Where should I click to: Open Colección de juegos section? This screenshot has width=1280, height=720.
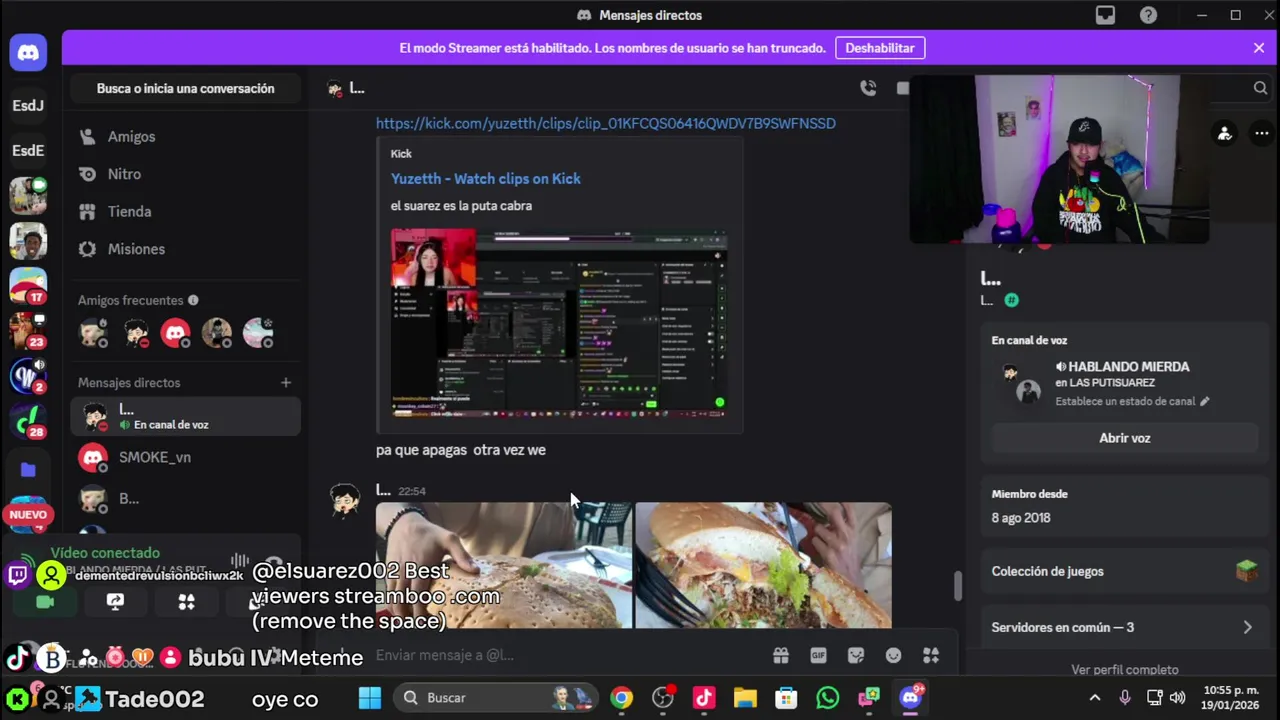(1124, 571)
